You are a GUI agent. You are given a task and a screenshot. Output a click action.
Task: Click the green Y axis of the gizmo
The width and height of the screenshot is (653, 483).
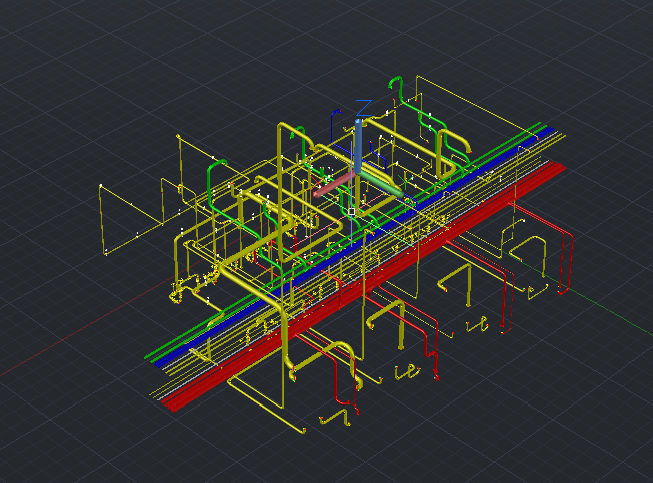[x=382, y=183]
